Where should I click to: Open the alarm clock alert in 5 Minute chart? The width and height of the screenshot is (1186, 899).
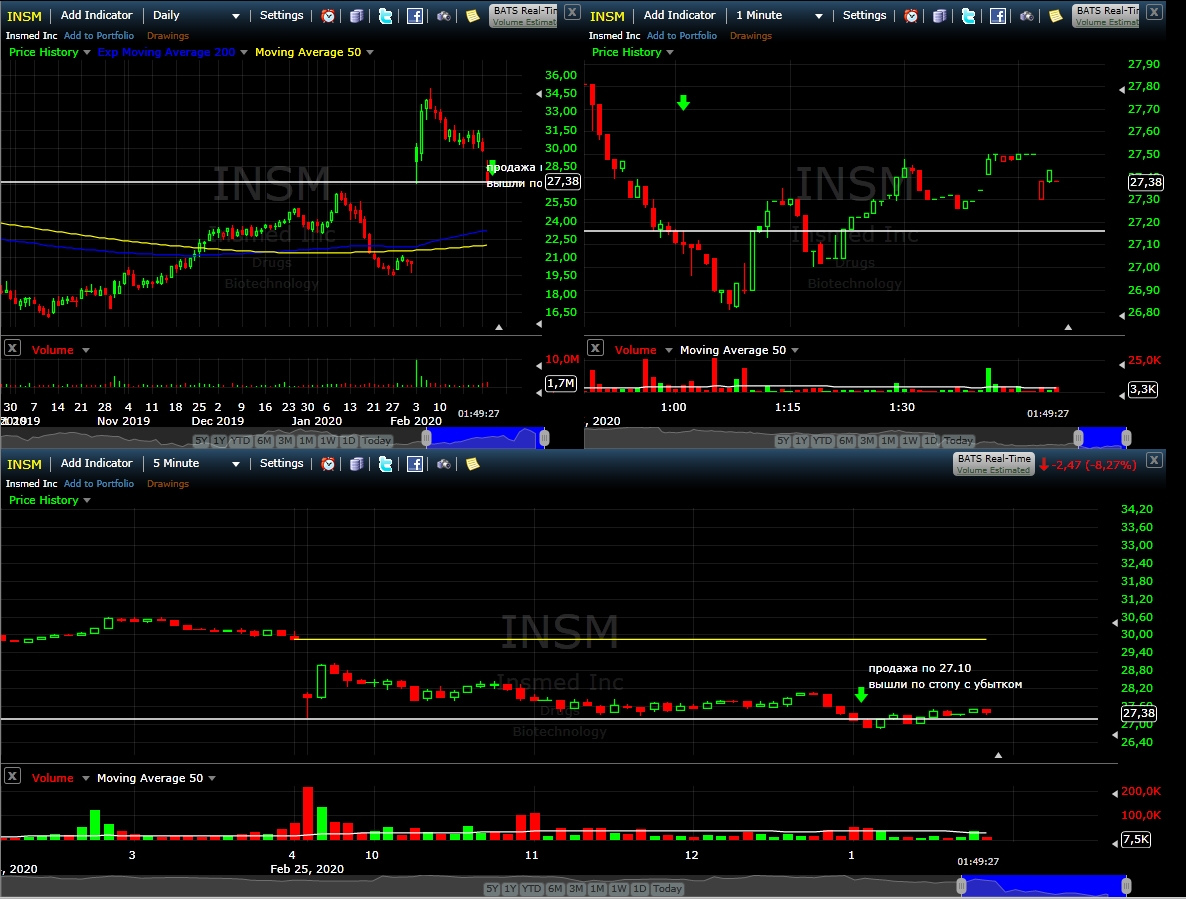click(x=328, y=463)
